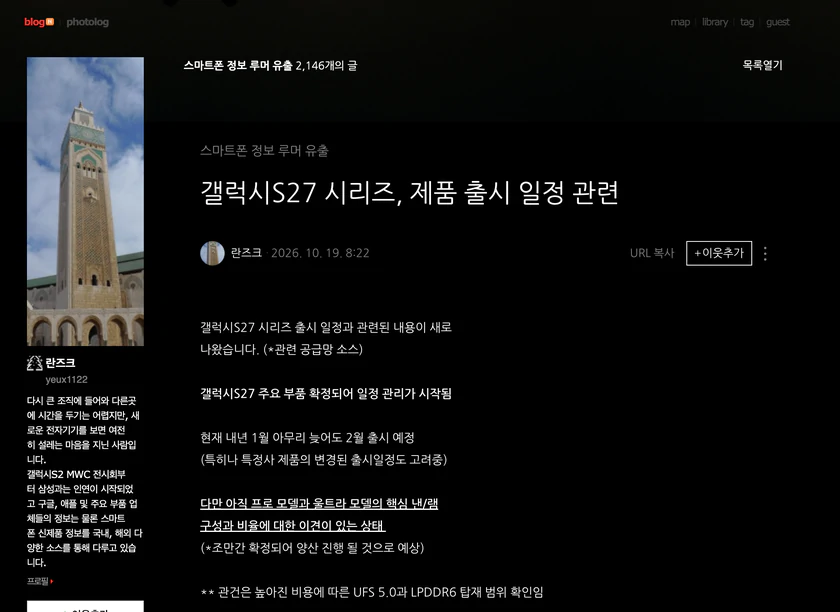Open the more options three-dot menu
Image resolution: width=840 pixels, height=612 pixels.
(x=765, y=253)
